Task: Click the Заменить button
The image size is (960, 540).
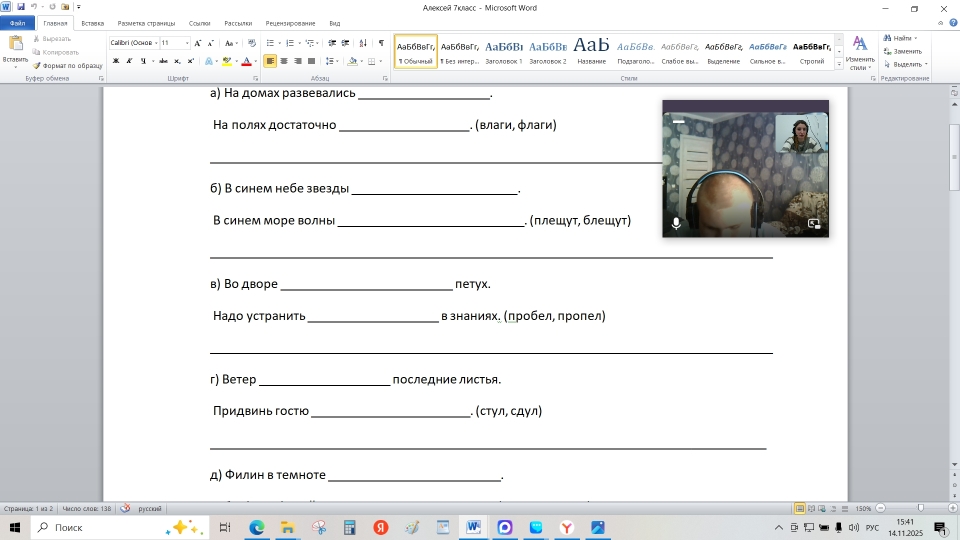Action: tap(905, 51)
